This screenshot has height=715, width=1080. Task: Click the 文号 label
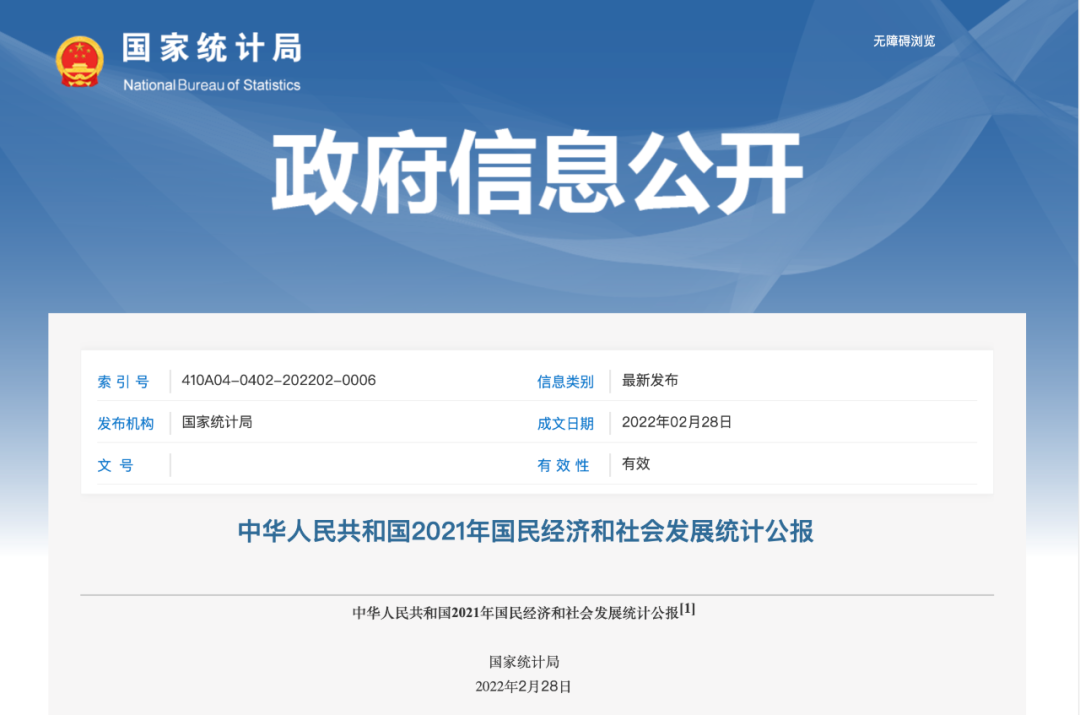115,466
